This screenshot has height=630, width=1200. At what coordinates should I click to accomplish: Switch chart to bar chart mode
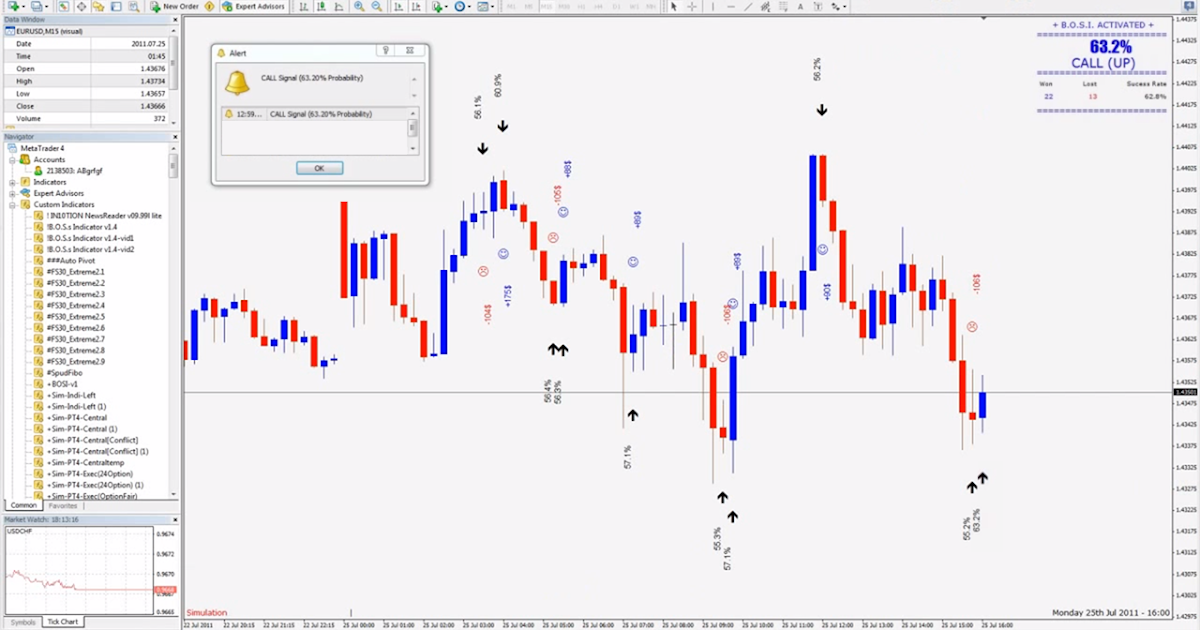click(x=303, y=6)
